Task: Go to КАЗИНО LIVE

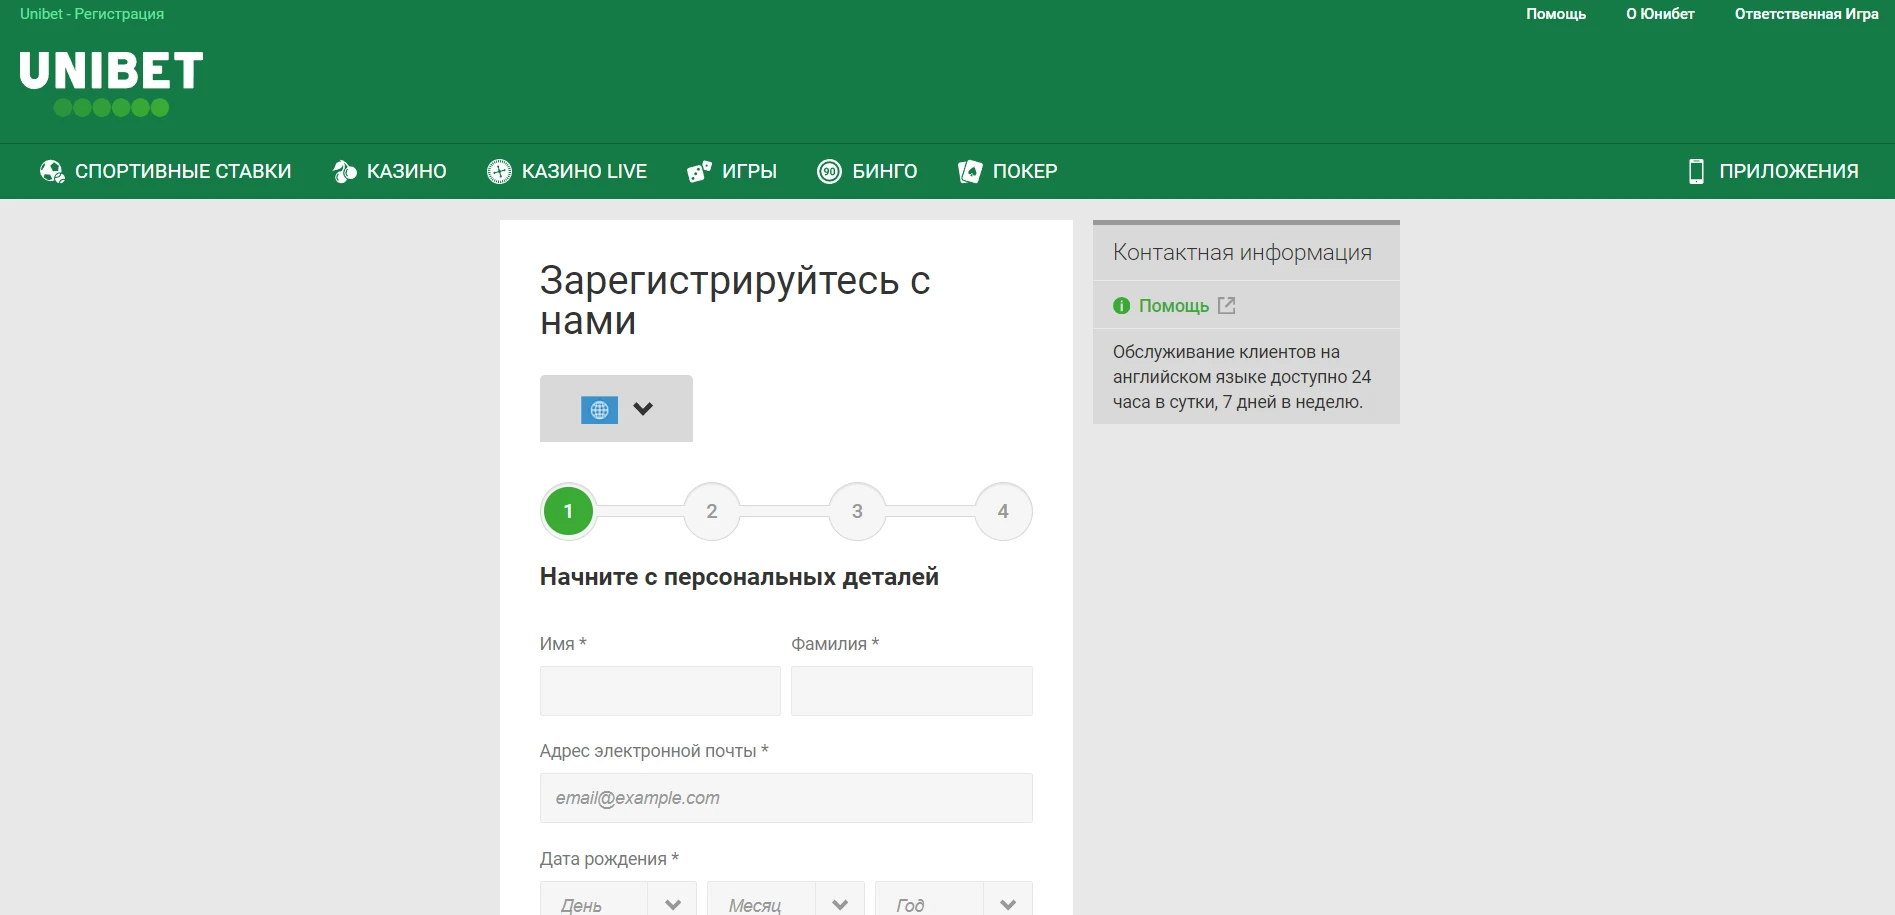Action: (584, 172)
